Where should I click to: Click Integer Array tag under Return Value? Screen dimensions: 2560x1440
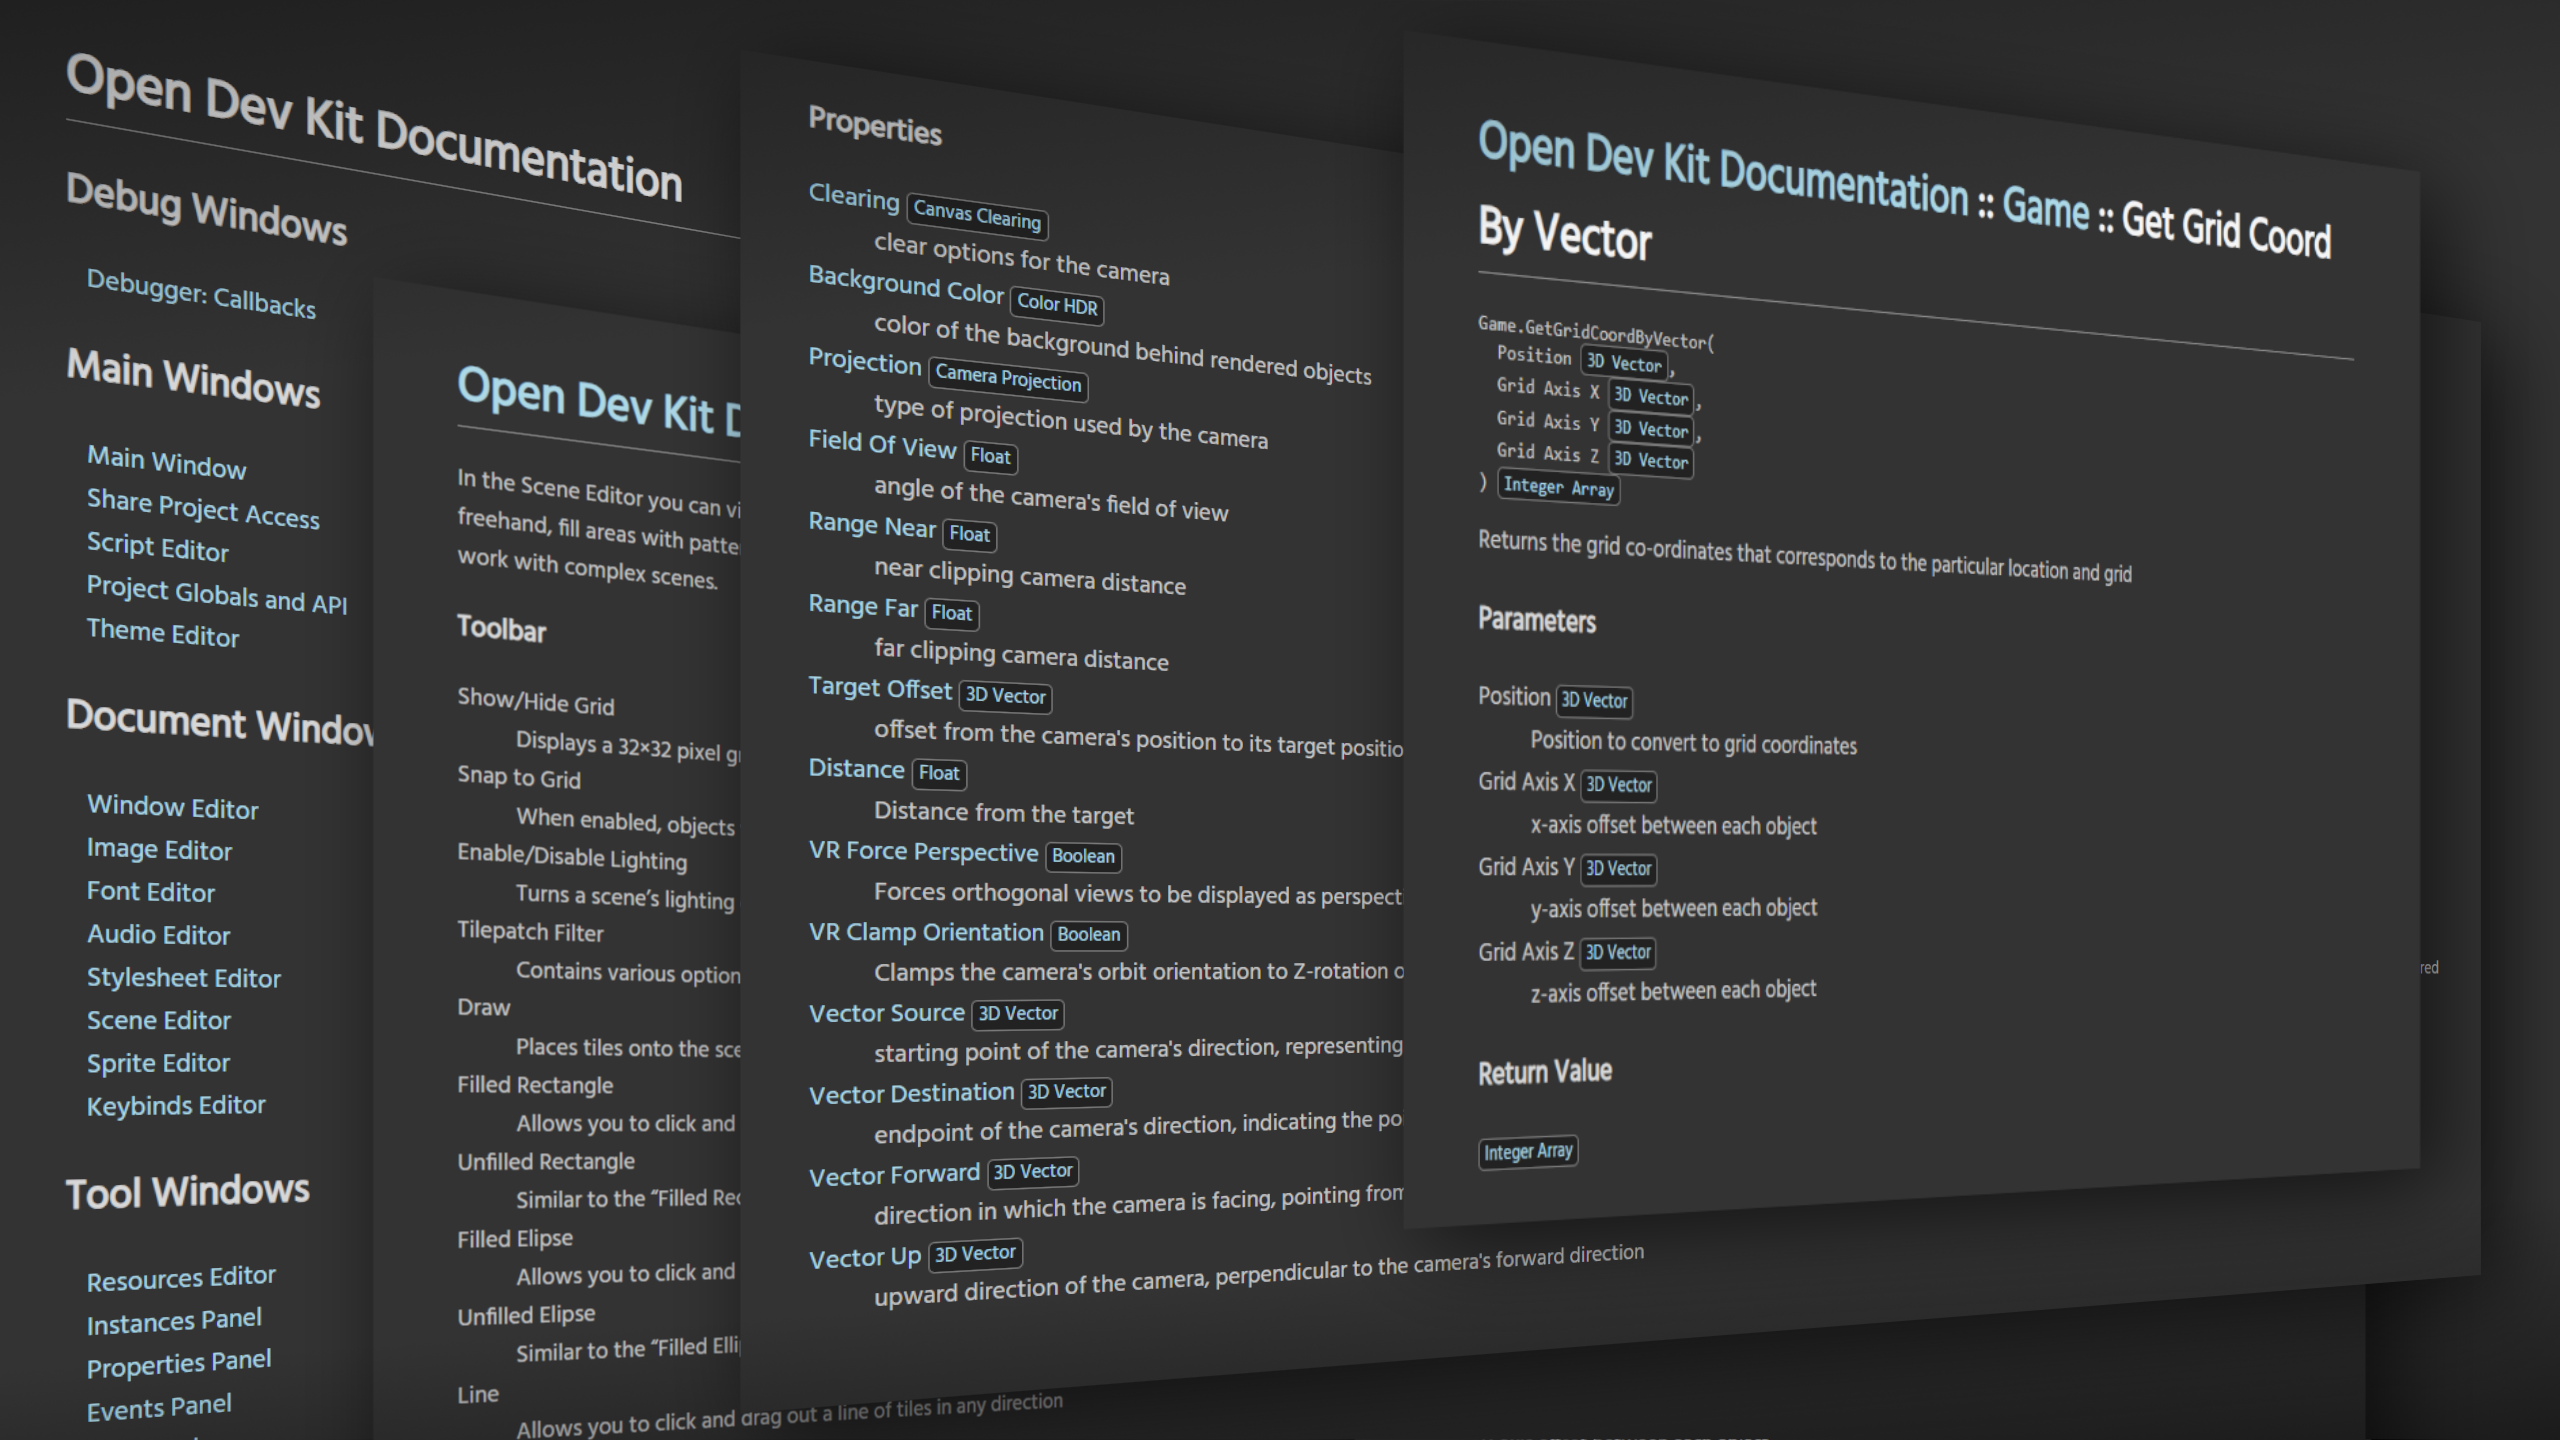tap(1528, 1151)
